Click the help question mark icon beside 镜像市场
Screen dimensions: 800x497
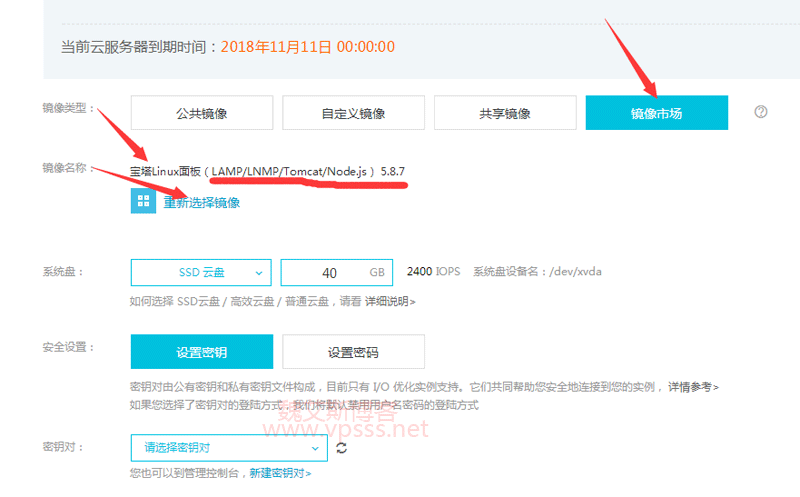(x=761, y=112)
